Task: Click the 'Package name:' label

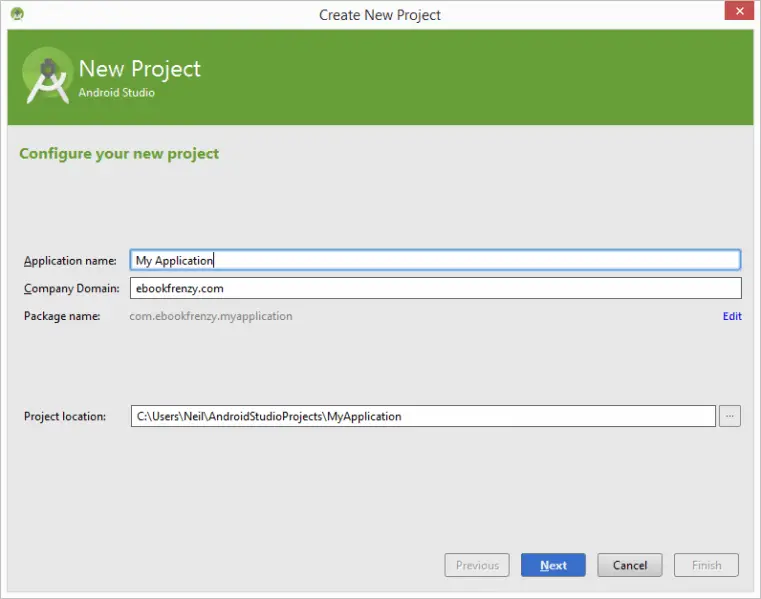Action: click(x=62, y=316)
